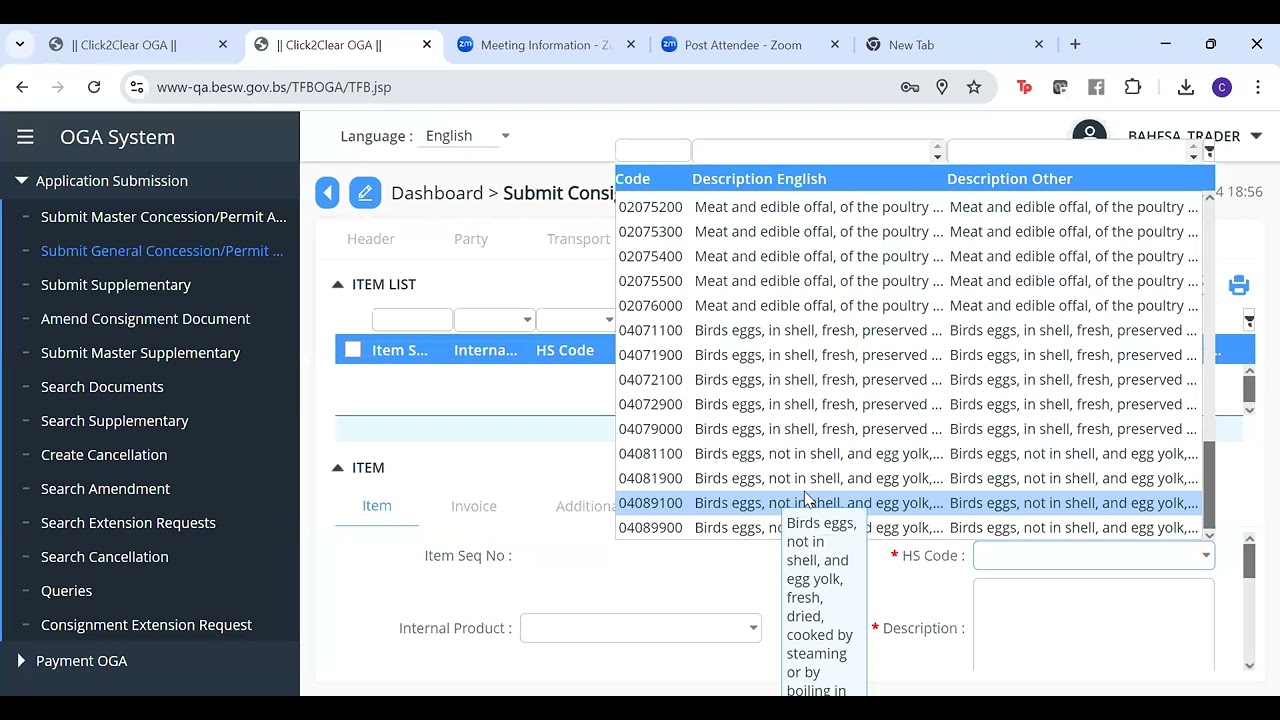
Task: Open a new browser tab with plus icon
Action: click(1075, 44)
